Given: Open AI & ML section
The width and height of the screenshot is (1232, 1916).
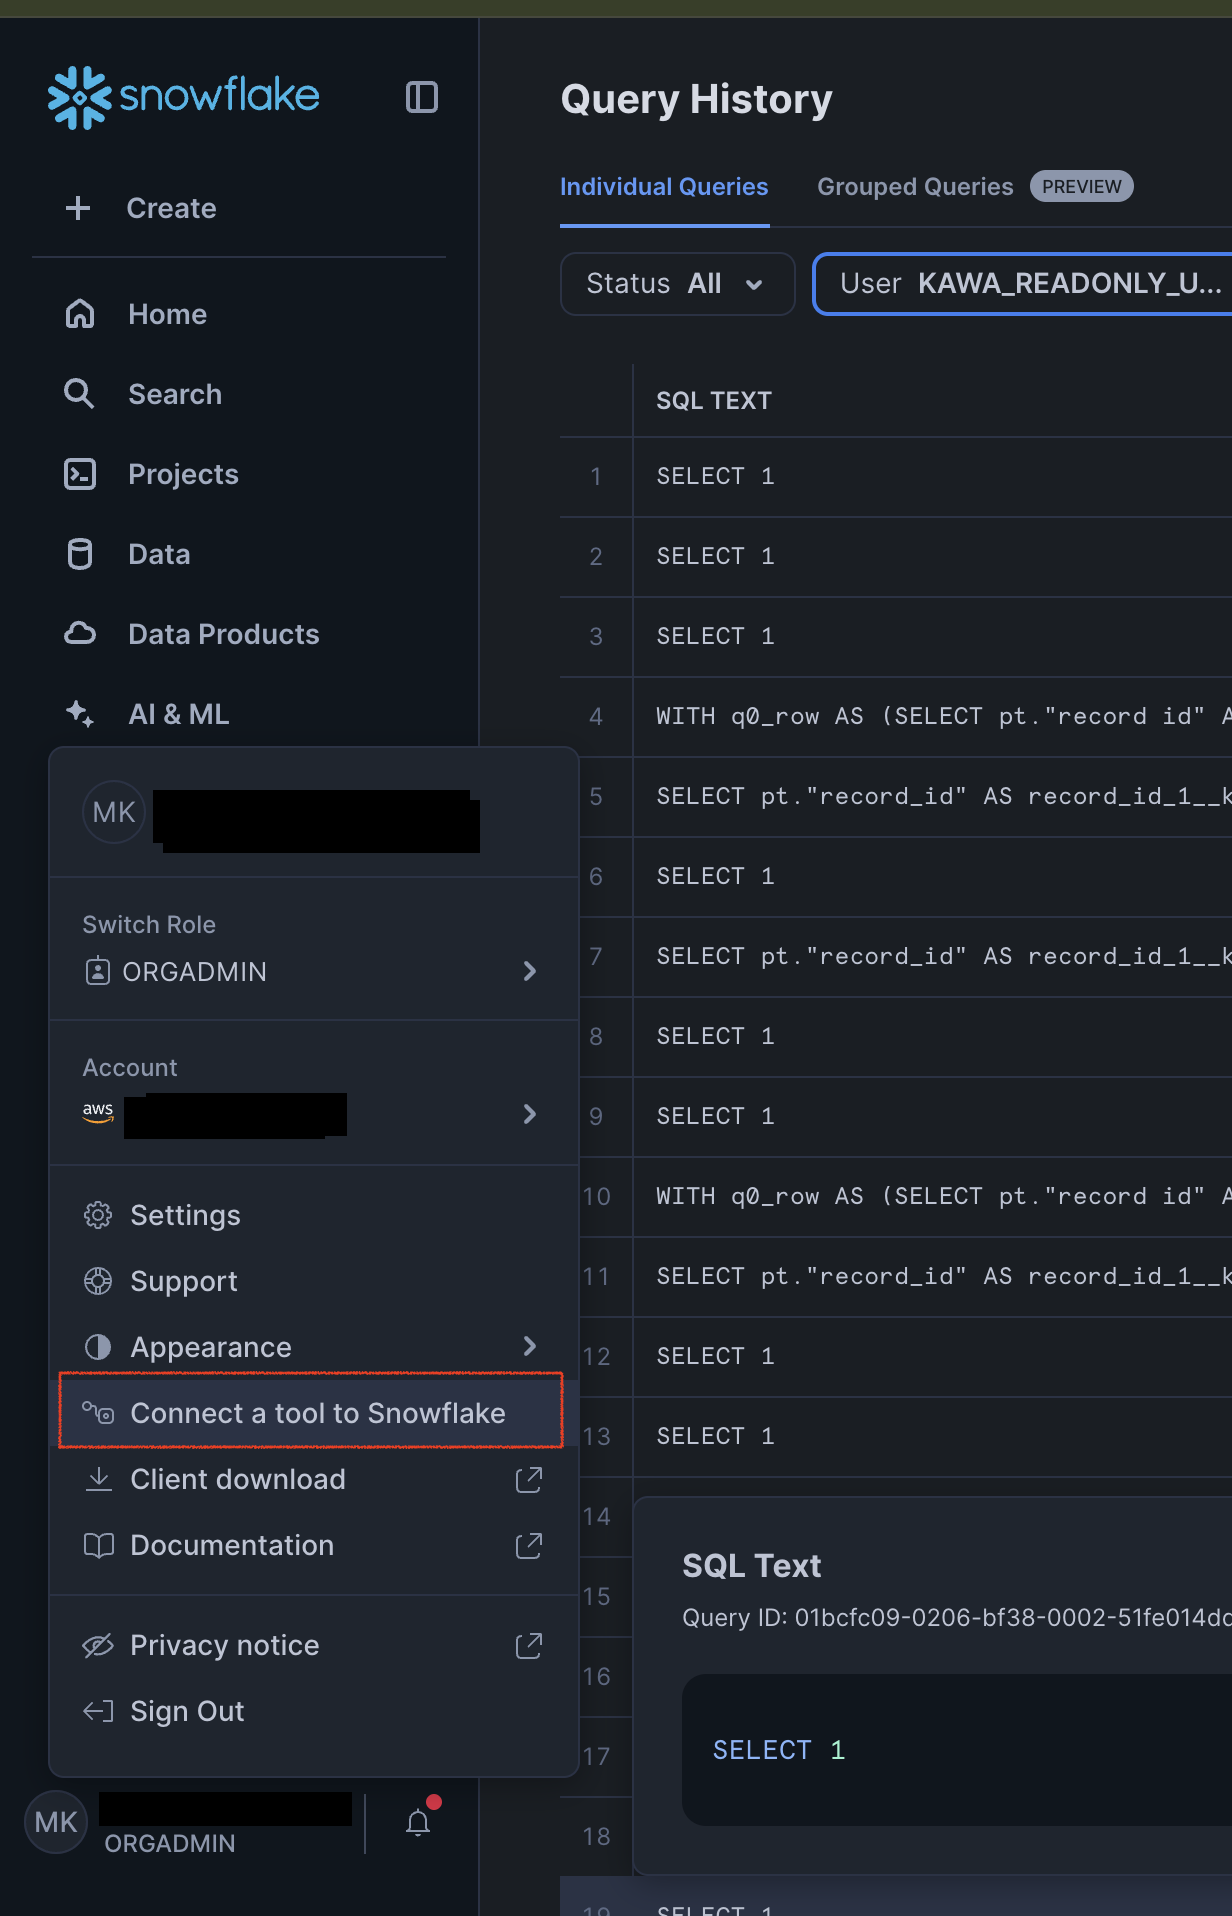Looking at the screenshot, I should [178, 714].
